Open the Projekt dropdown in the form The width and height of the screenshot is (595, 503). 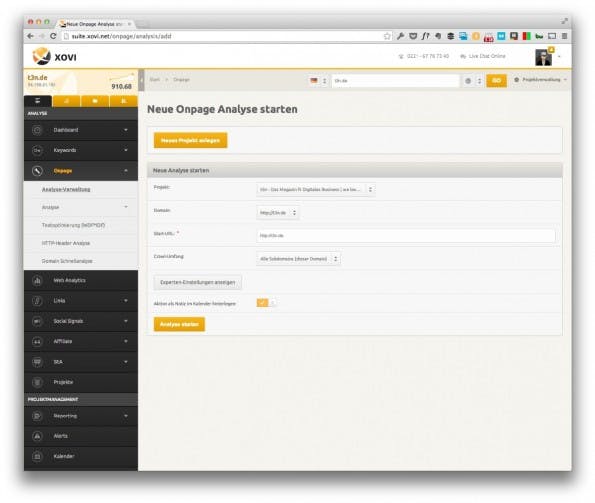click(x=316, y=189)
